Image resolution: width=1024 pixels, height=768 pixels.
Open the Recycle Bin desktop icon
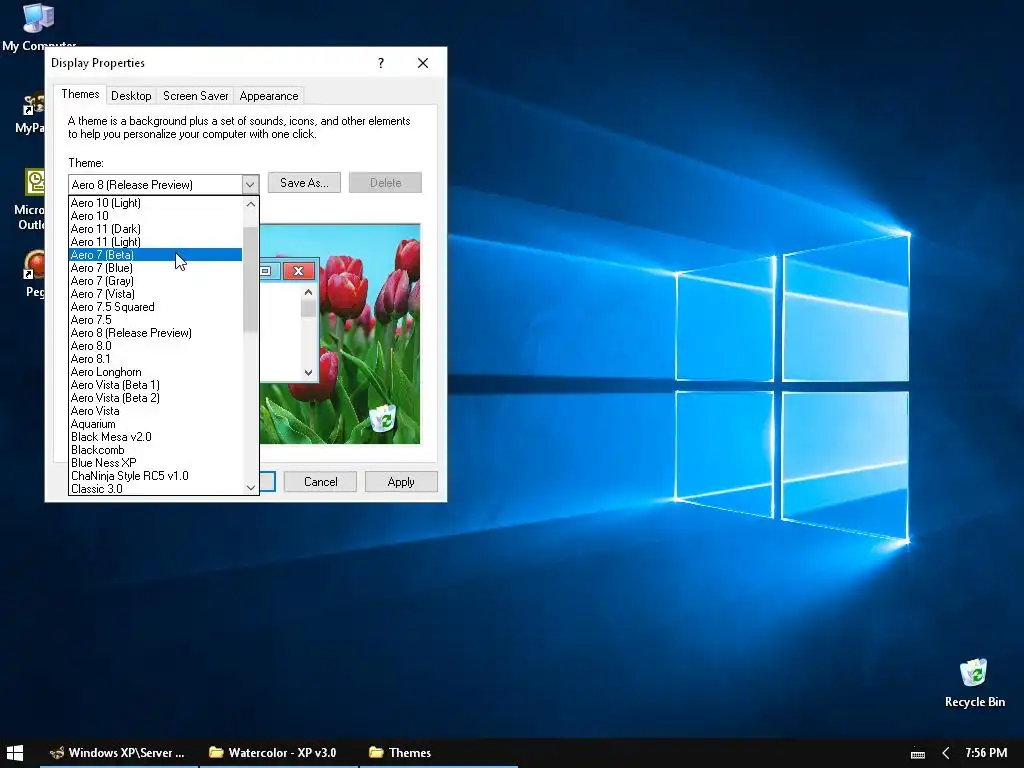(974, 684)
